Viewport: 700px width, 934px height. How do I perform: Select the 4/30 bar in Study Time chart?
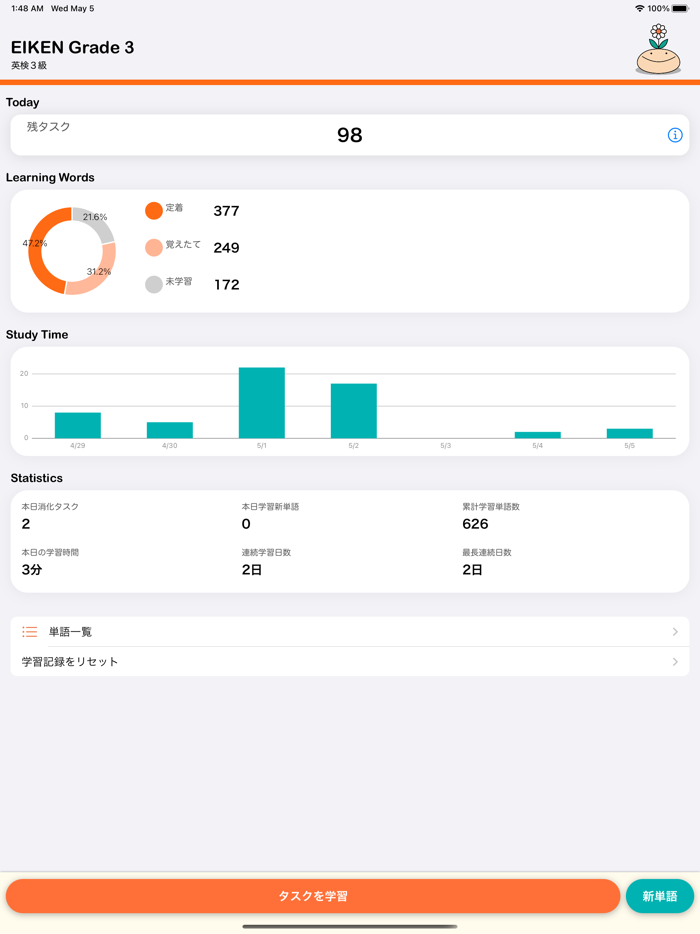click(170, 430)
